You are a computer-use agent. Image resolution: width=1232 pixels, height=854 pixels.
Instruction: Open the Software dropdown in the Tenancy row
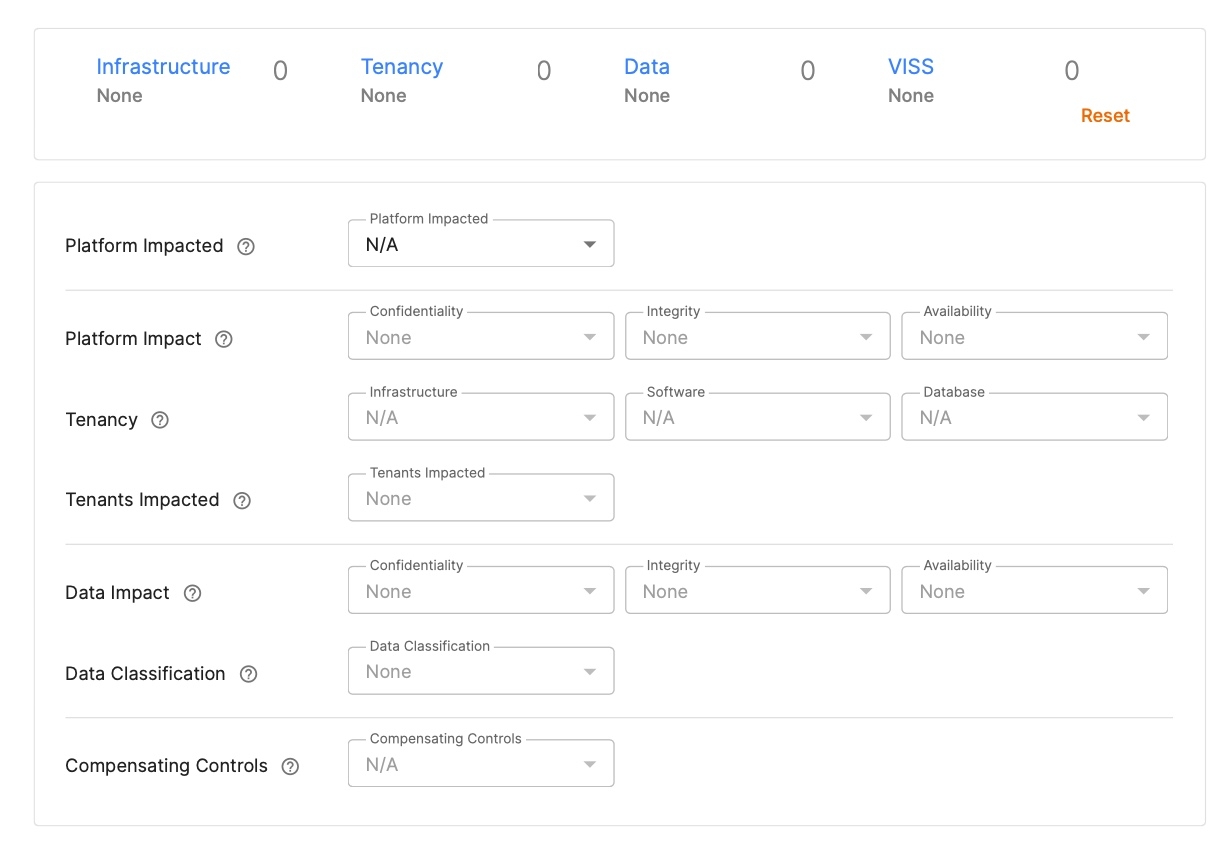(757, 416)
